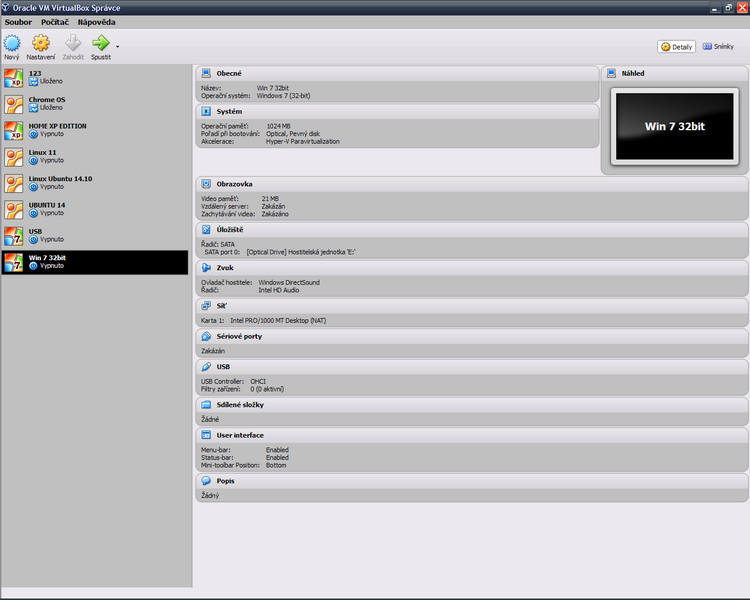Select the USB Windows 7 machine icon

(x=14, y=235)
